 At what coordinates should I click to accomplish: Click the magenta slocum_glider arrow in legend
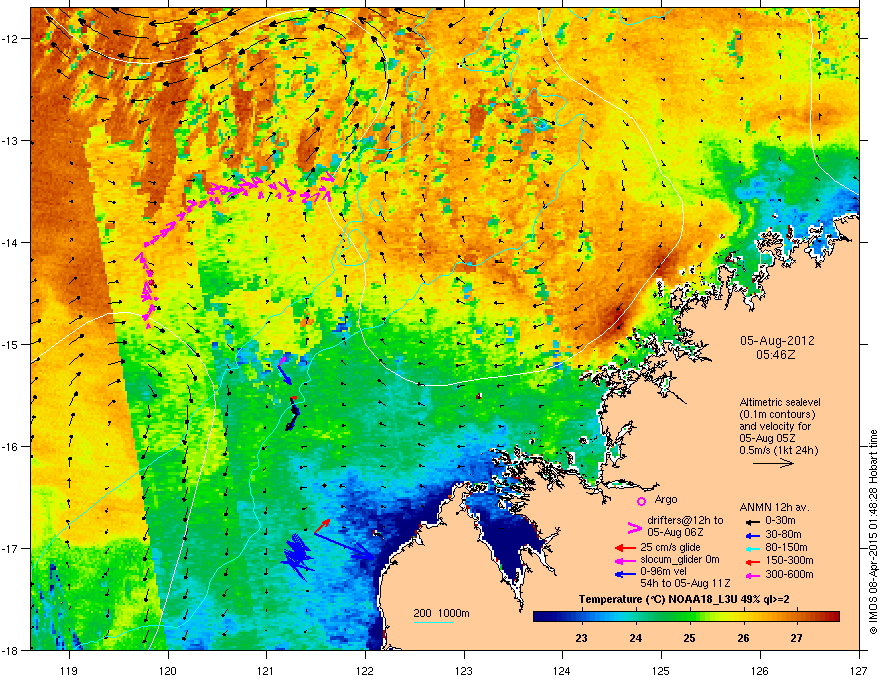625,560
